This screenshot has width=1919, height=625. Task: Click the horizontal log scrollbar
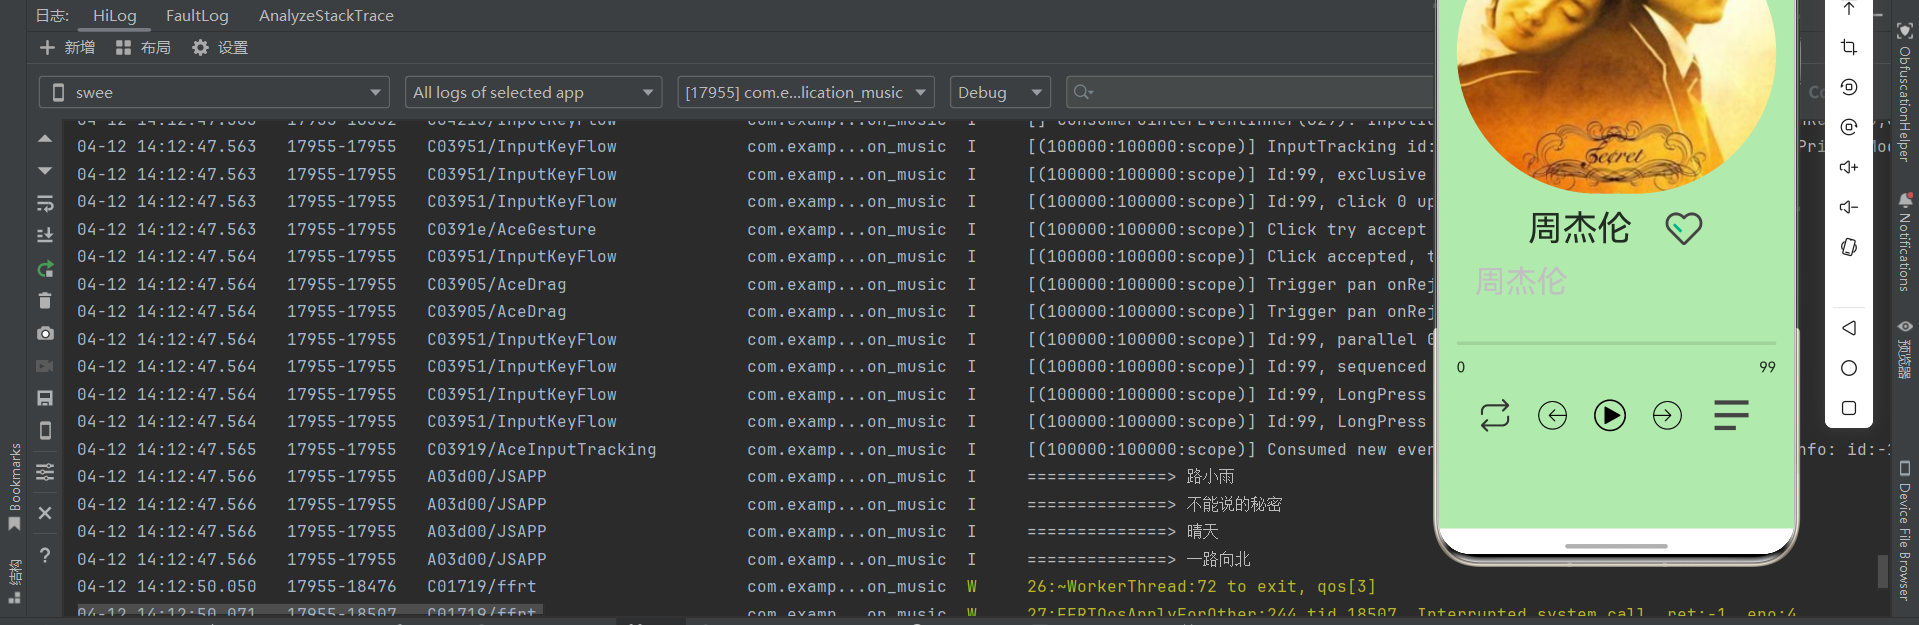tap(310, 609)
